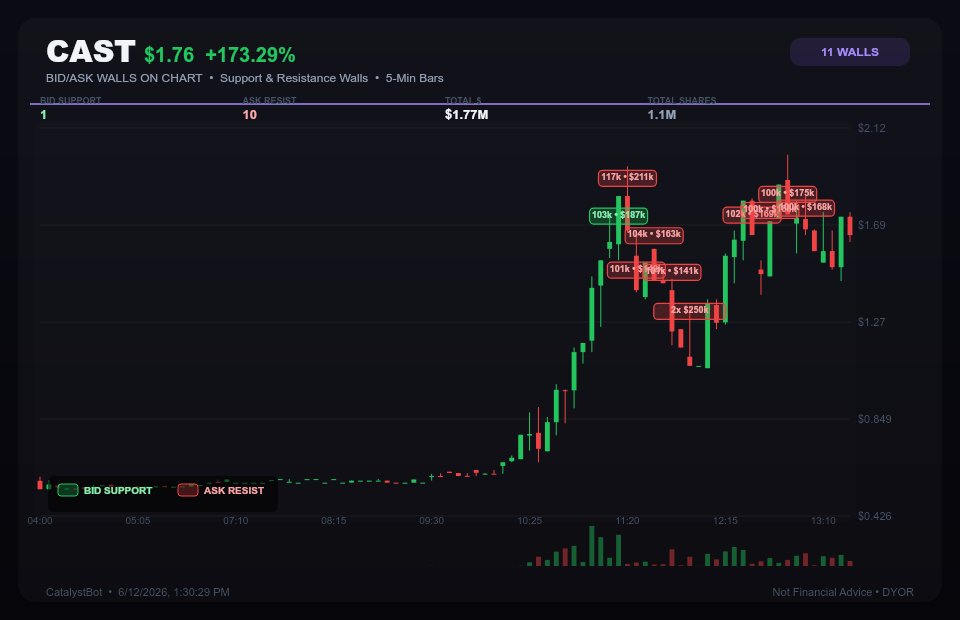Viewport: 960px width, 620px height.
Task: Click the $1.76 price value
Action: point(169,54)
